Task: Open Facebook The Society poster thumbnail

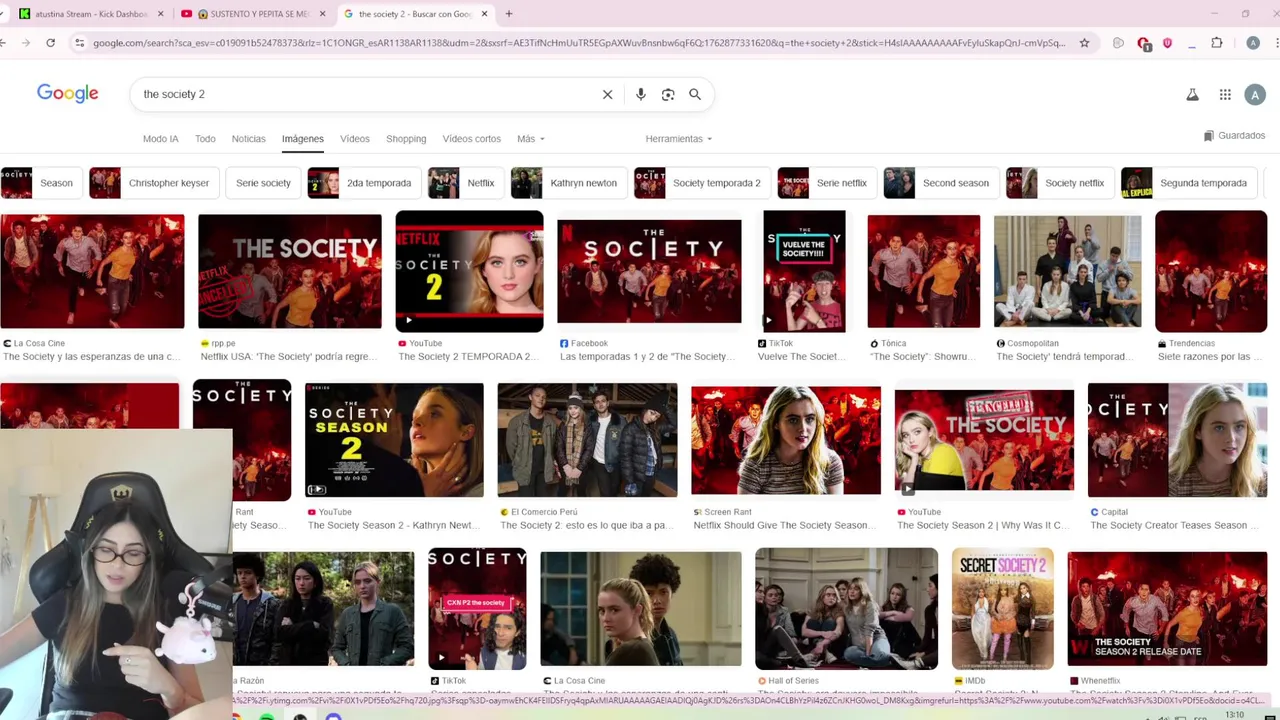Action: (x=649, y=271)
